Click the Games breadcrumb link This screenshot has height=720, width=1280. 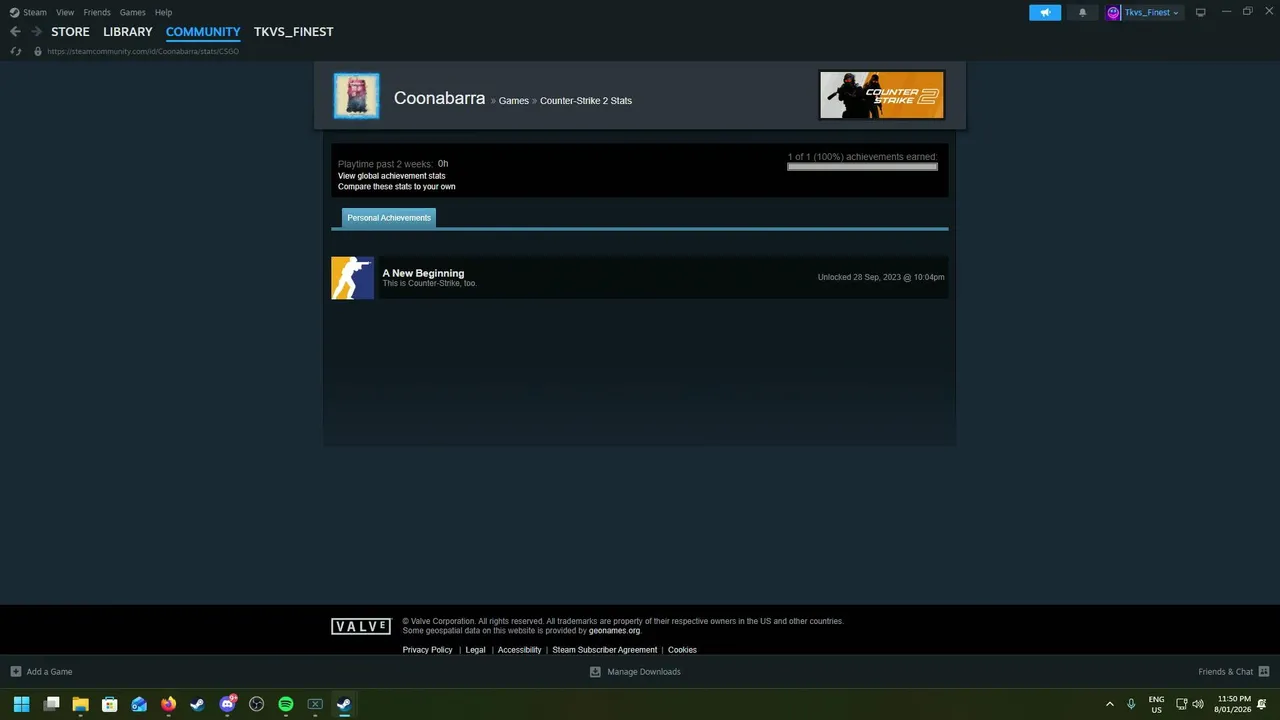(x=514, y=101)
